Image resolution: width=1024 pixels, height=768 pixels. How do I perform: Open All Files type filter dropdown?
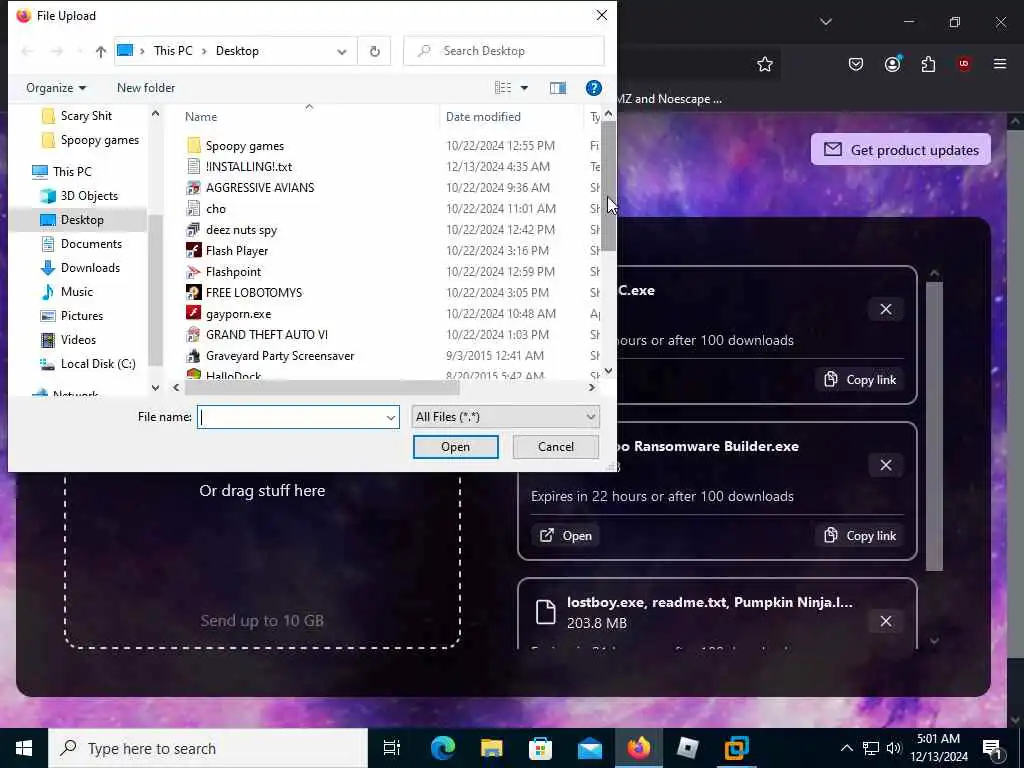click(x=505, y=417)
